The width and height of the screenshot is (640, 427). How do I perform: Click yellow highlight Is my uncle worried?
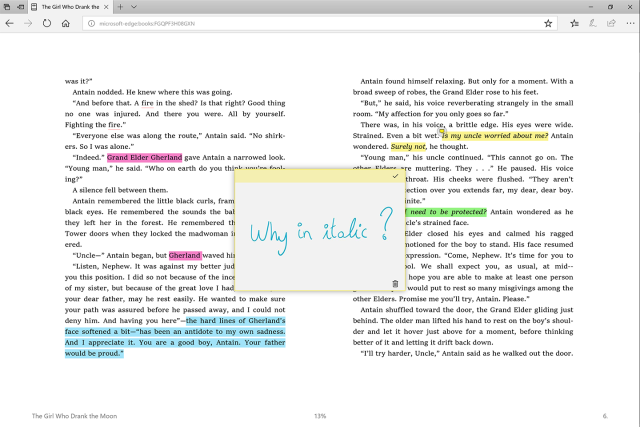pyautogui.click(x=495, y=136)
